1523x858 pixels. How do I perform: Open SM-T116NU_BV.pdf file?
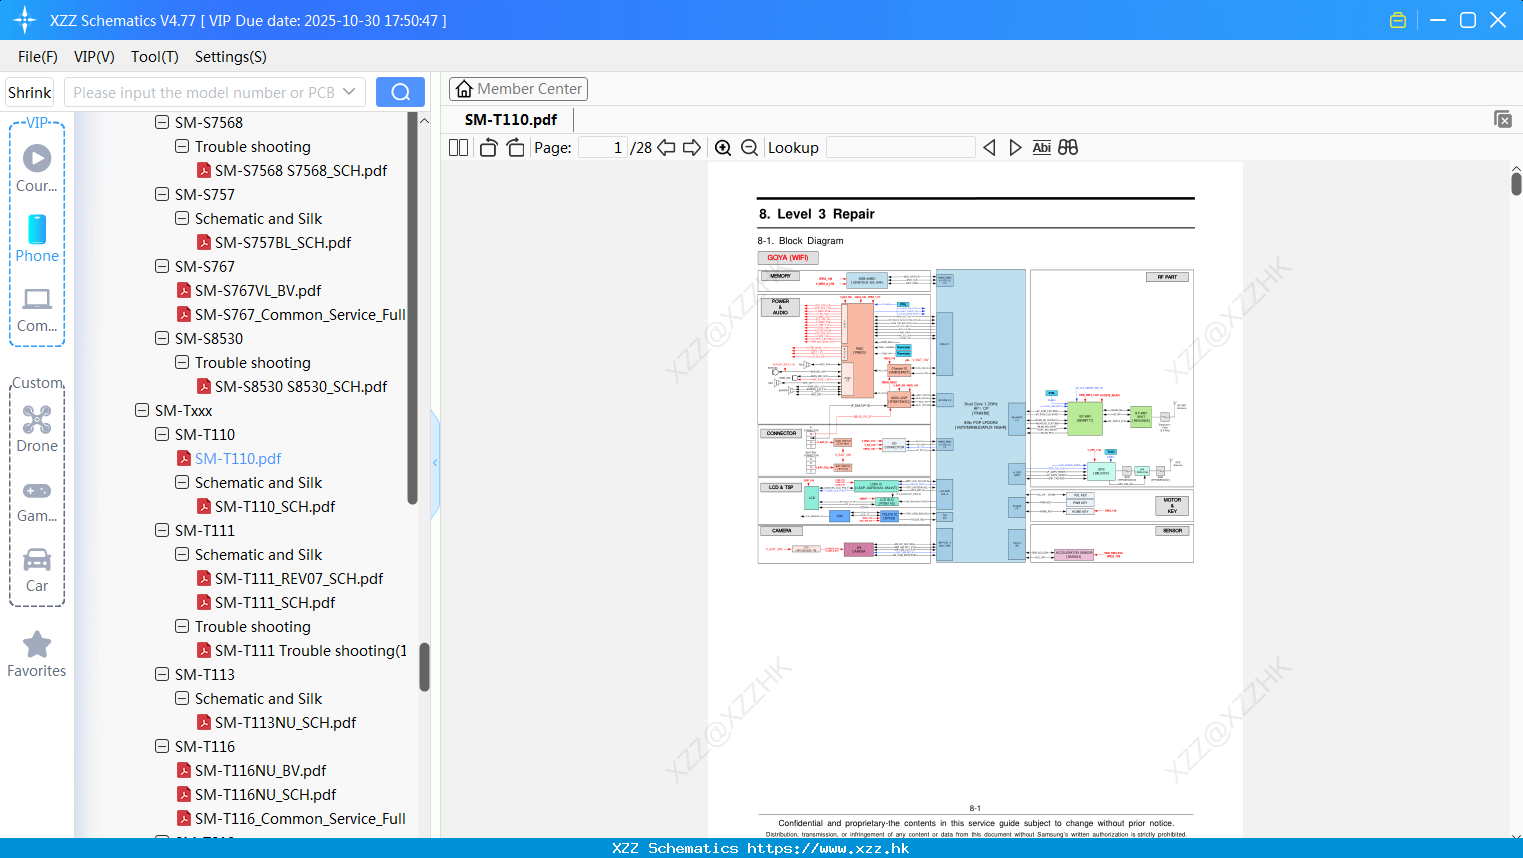click(260, 771)
